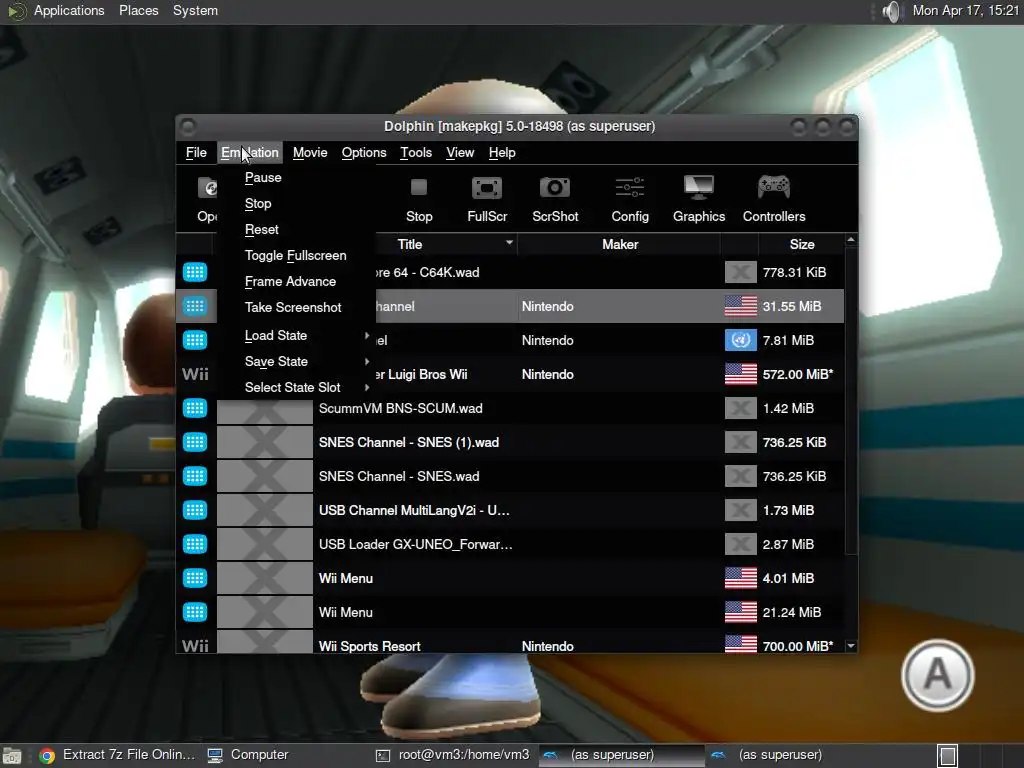Viewport: 1024px width, 768px height.
Task: Click unknown region icon on the 1.42 MiB row
Action: pos(741,408)
